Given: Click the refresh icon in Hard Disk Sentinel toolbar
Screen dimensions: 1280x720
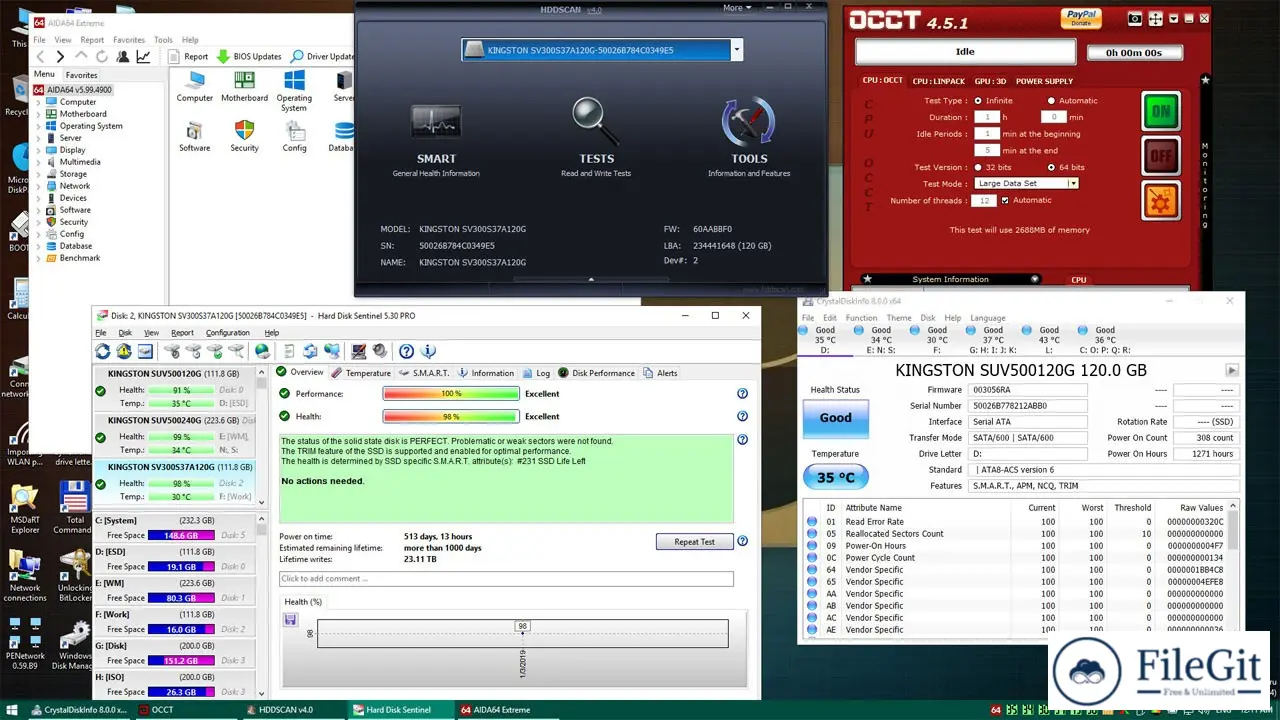Looking at the screenshot, I should pyautogui.click(x=103, y=351).
